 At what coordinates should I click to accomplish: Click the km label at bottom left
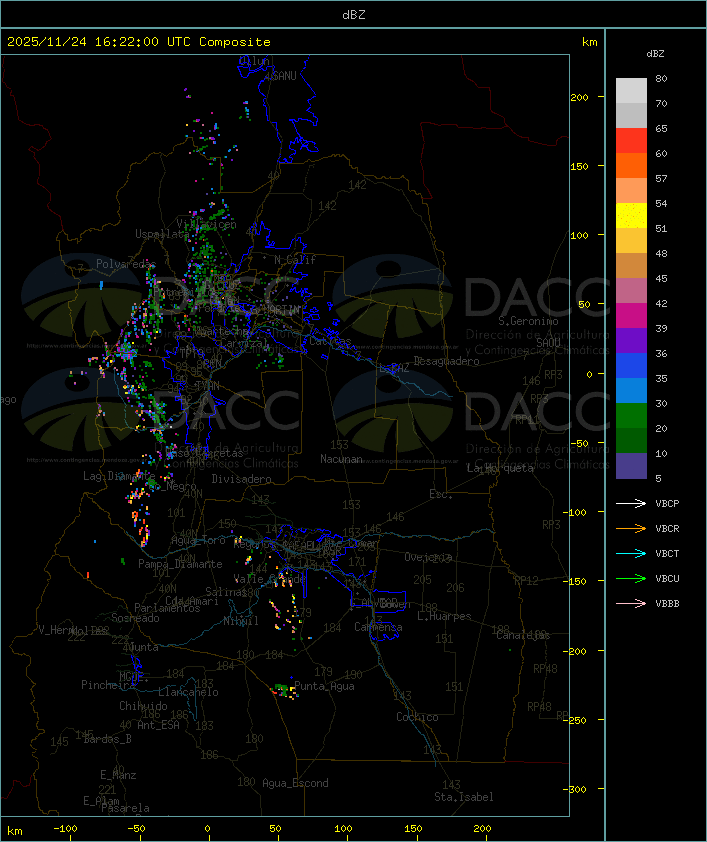coord(15,831)
